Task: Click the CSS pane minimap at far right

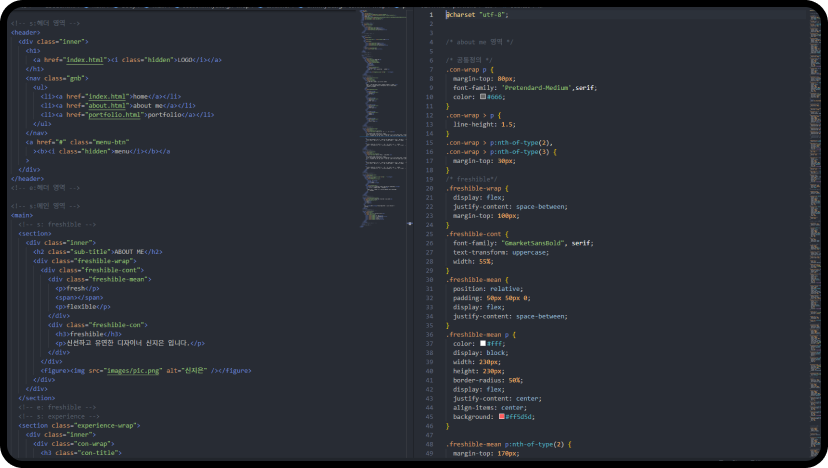Action: tap(816, 232)
